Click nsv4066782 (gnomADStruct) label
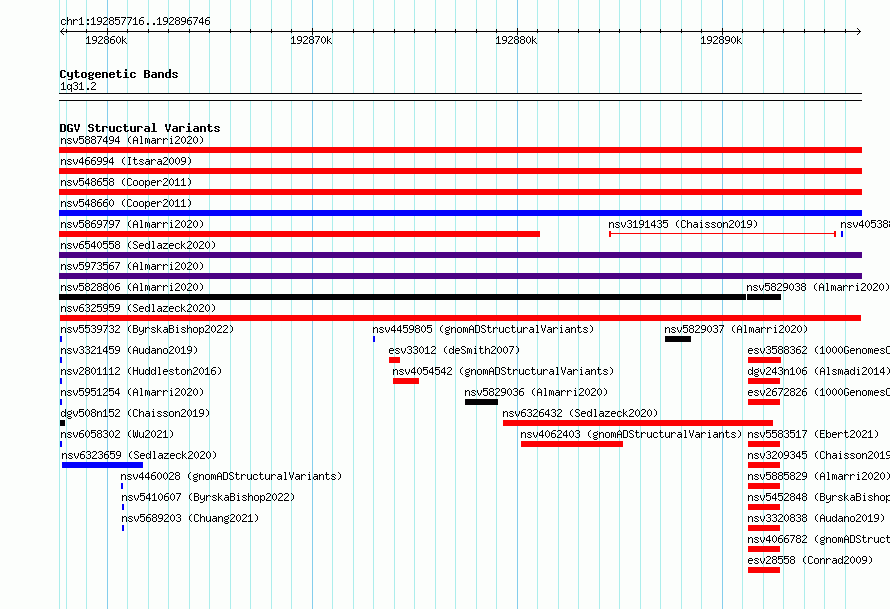The width and height of the screenshot is (890, 609). click(818, 539)
